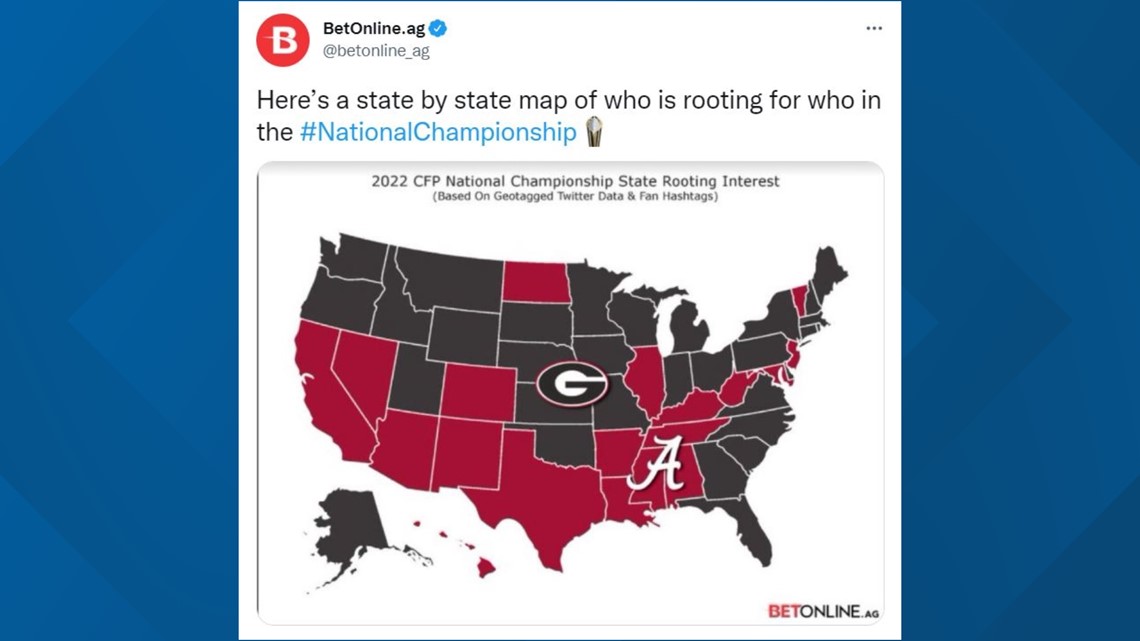Click the Georgia G logo on the map
Image resolution: width=1140 pixels, height=641 pixels.
pos(571,383)
